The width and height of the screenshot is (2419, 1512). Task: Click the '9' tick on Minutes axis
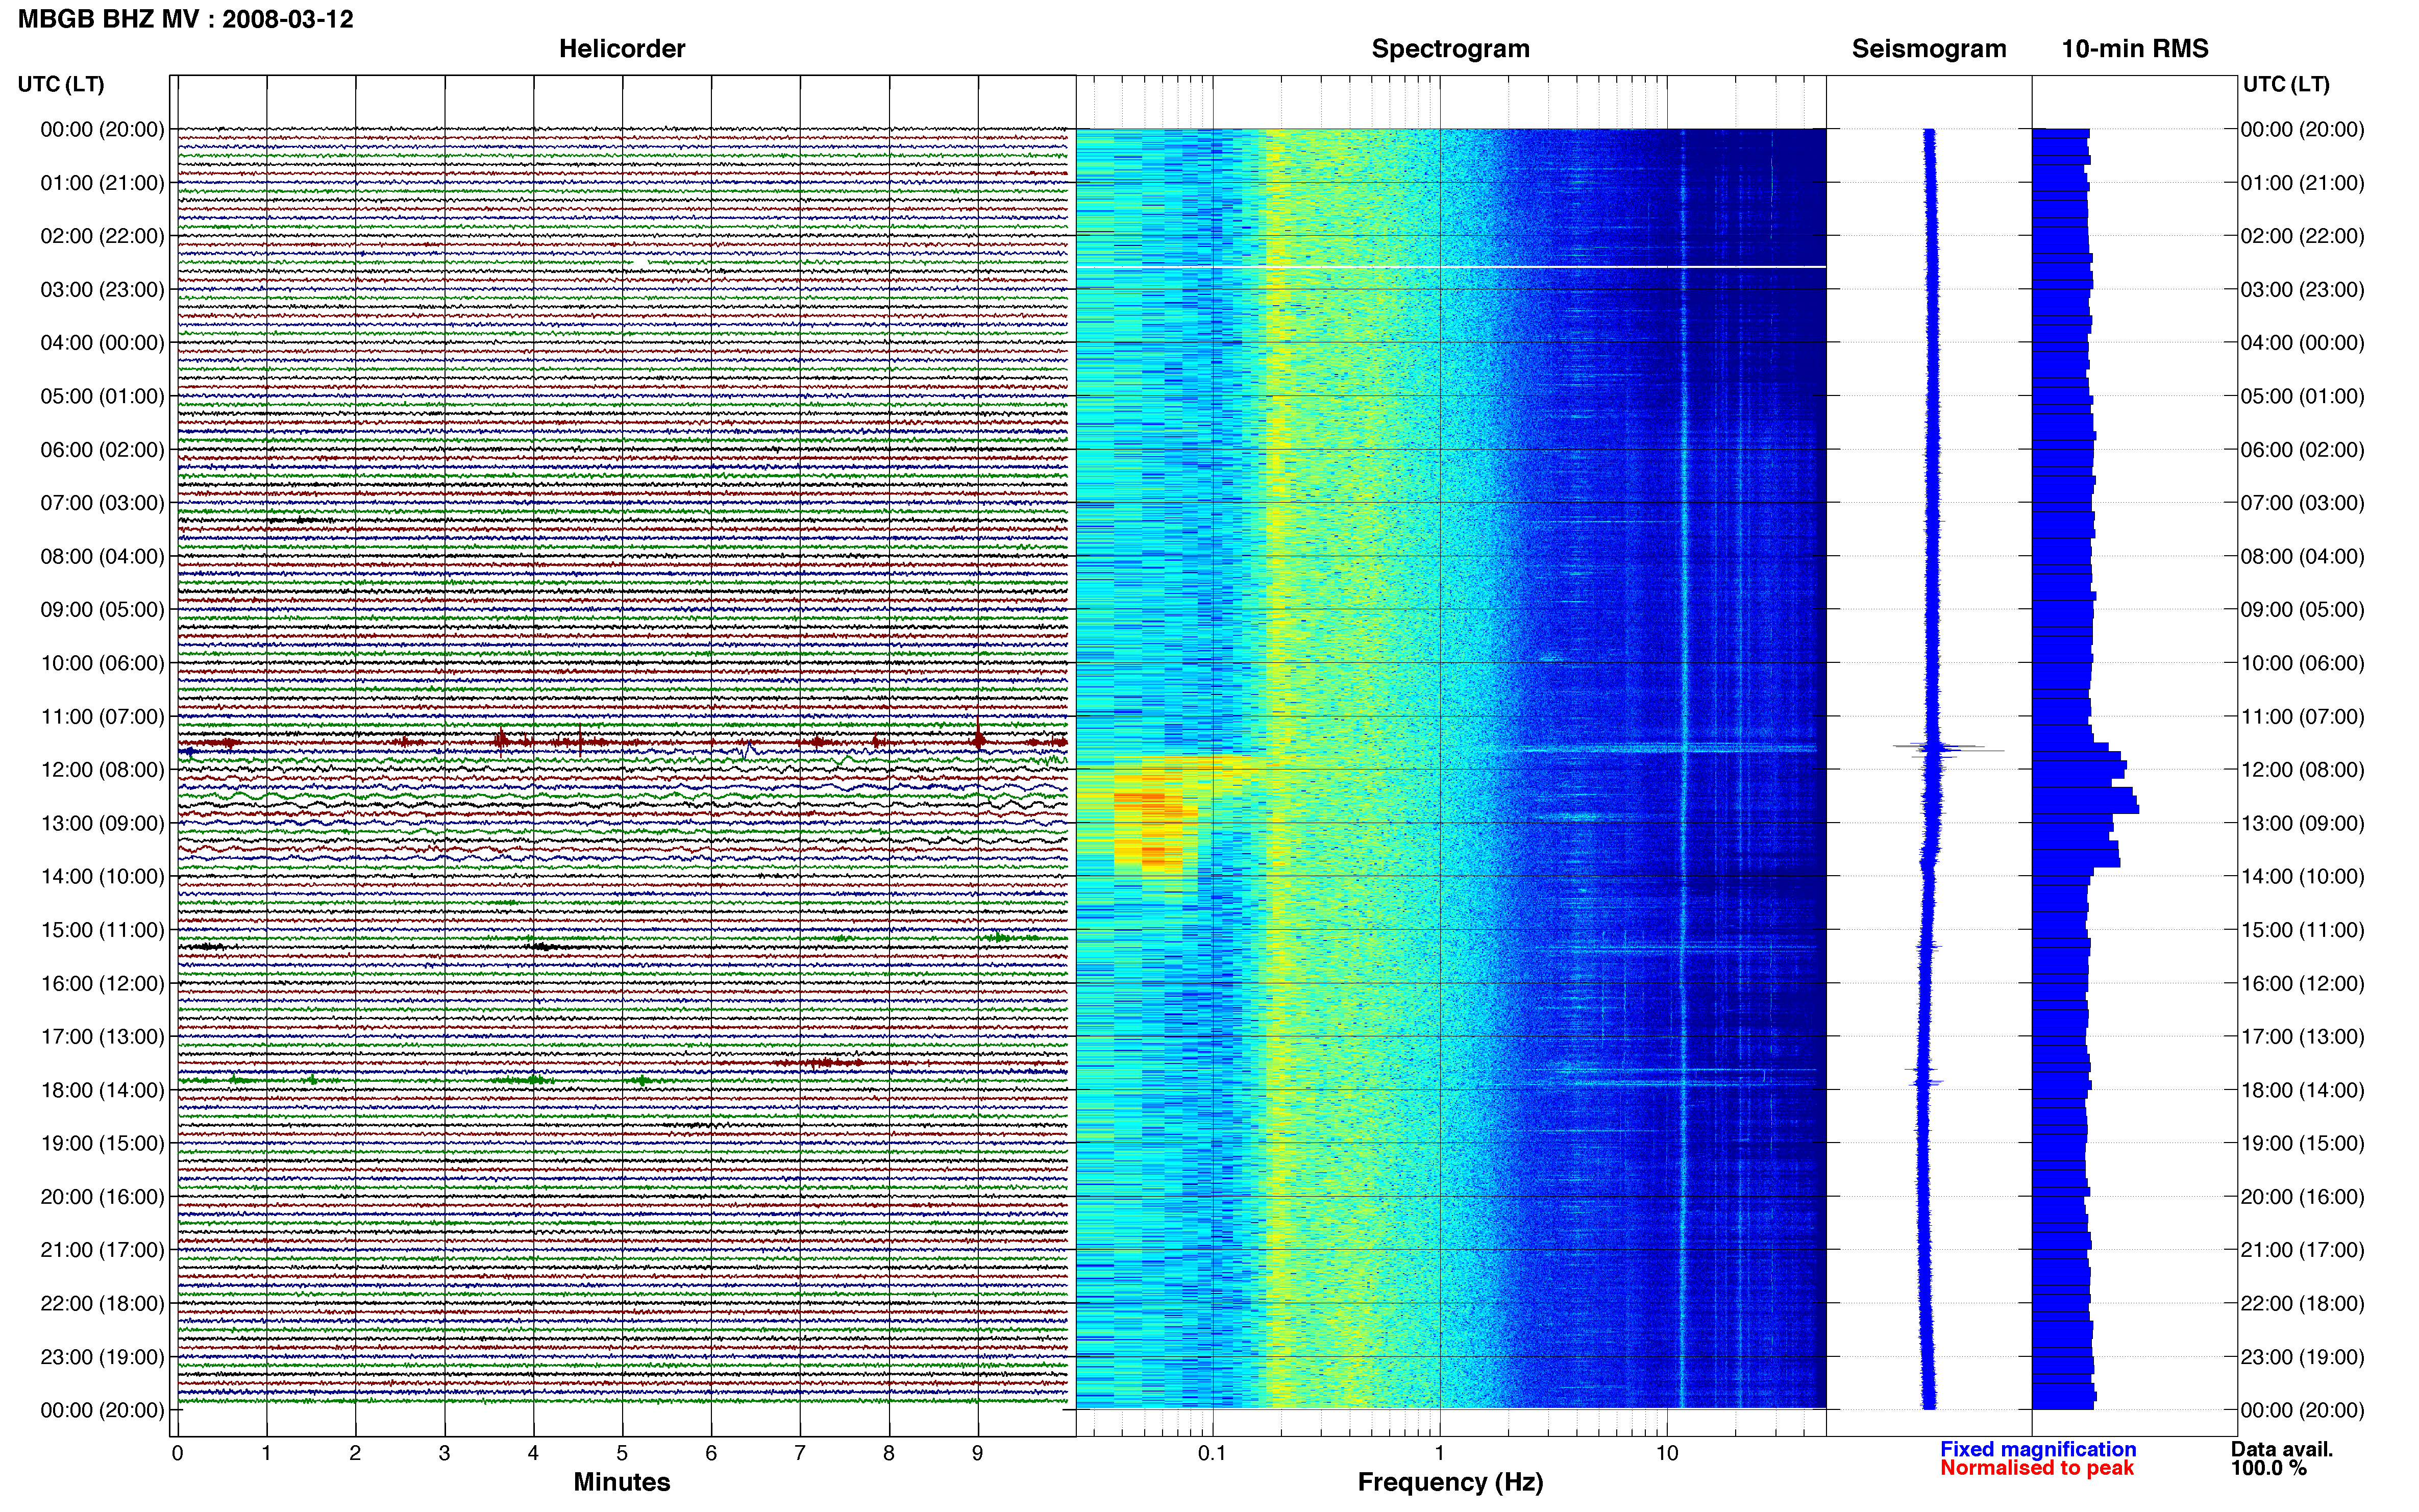pyautogui.click(x=978, y=1454)
